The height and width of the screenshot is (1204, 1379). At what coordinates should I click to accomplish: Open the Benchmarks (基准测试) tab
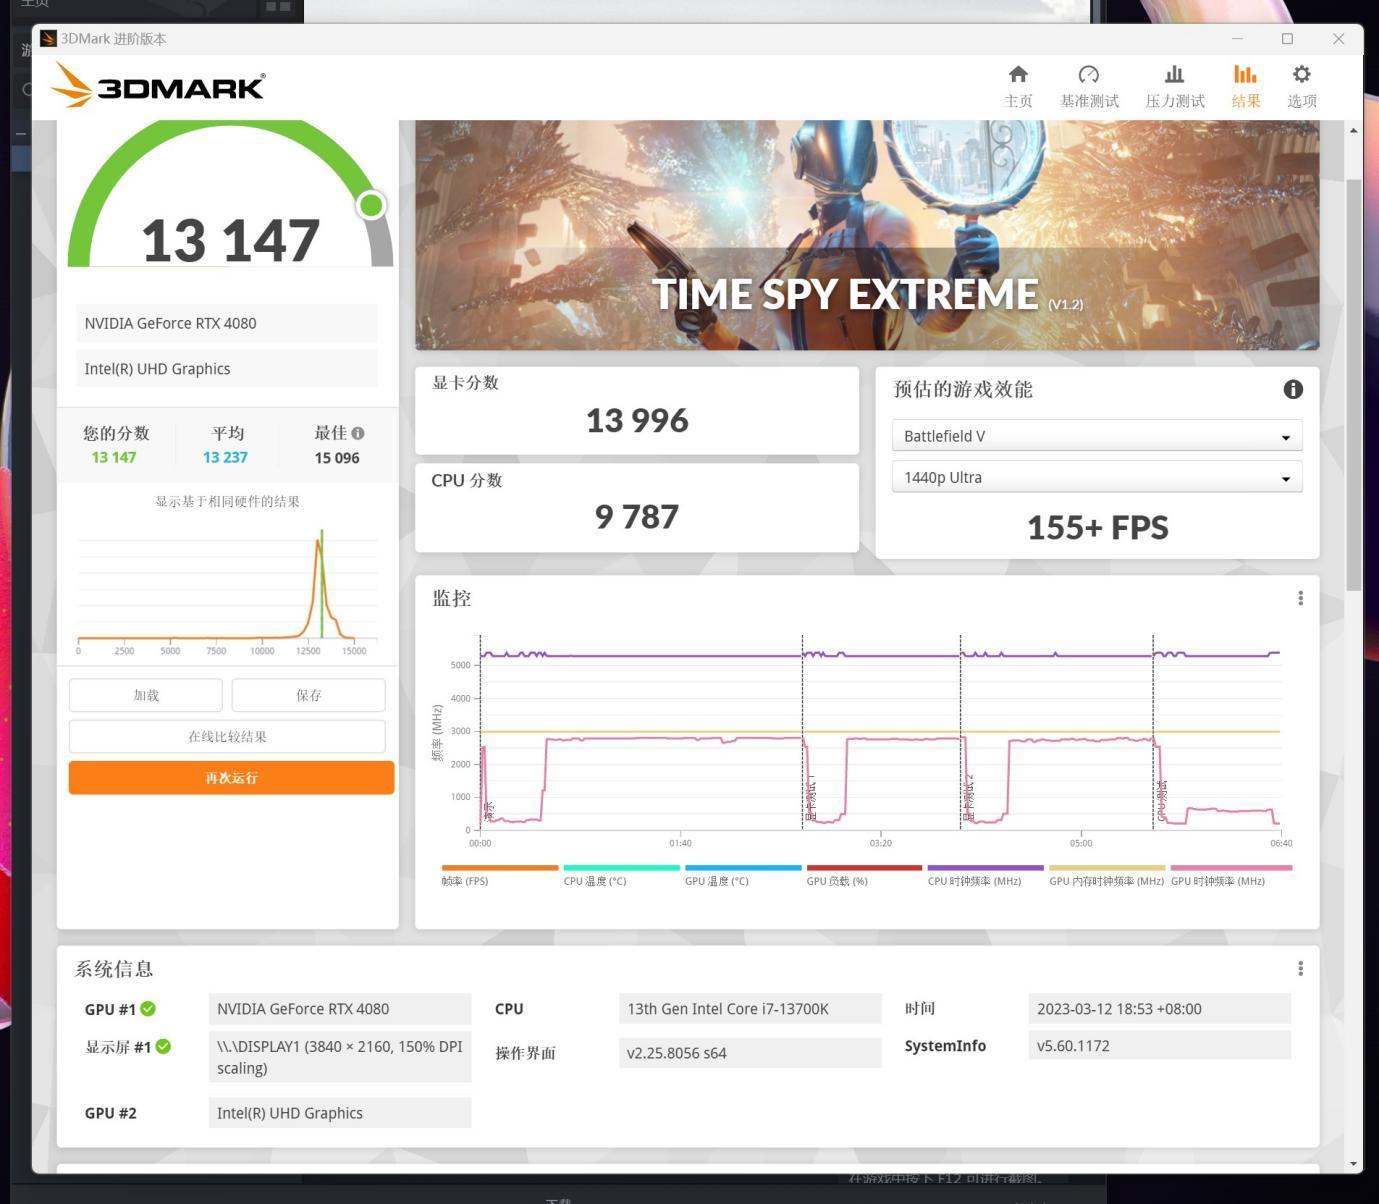[1089, 87]
